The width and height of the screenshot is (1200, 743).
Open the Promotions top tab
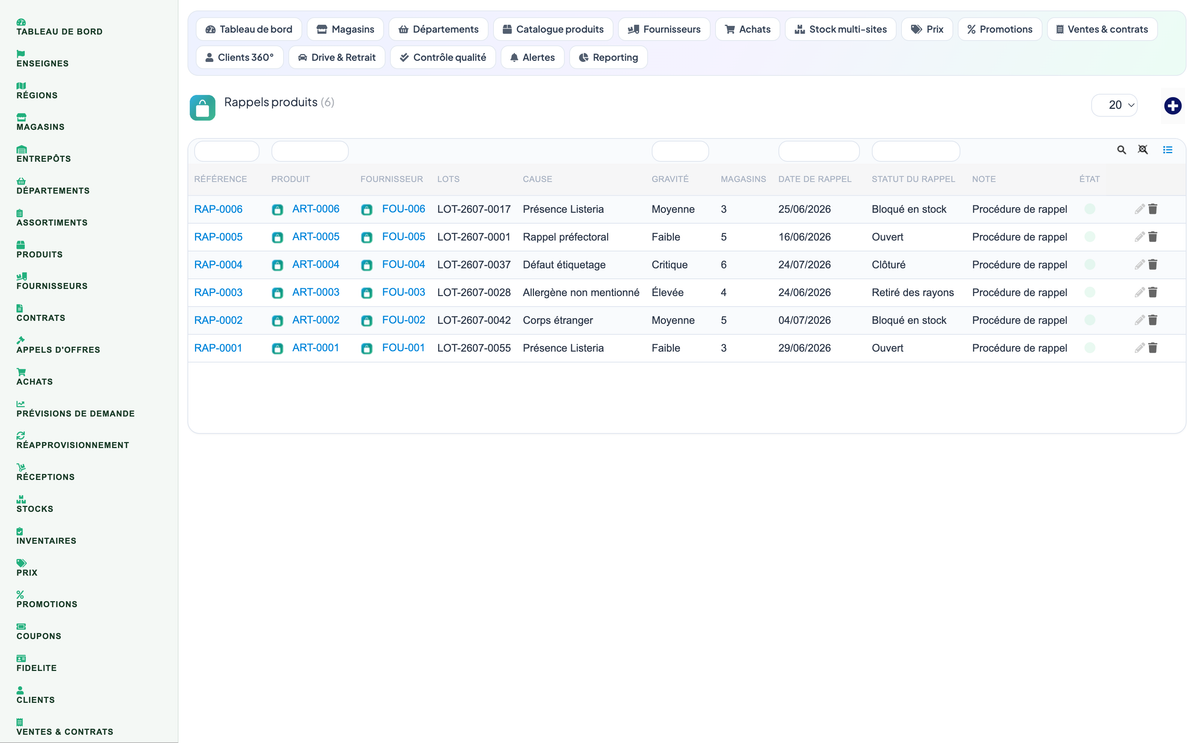click(x=1000, y=29)
